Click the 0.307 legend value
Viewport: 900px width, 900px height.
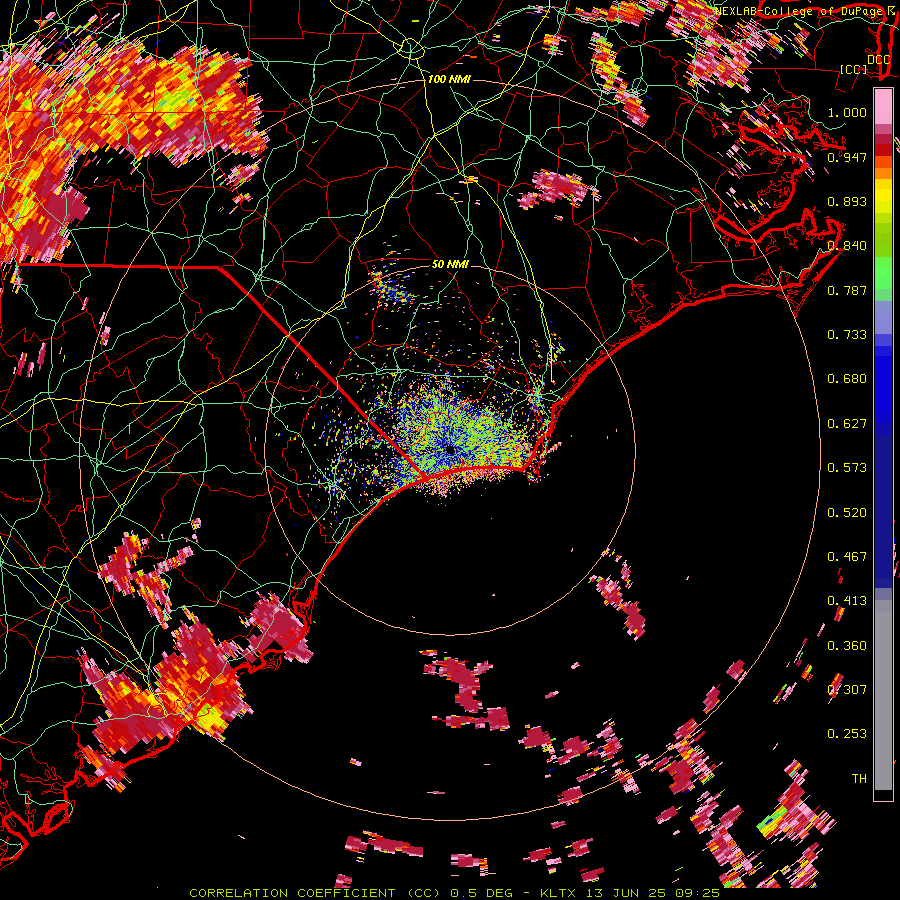coord(847,689)
